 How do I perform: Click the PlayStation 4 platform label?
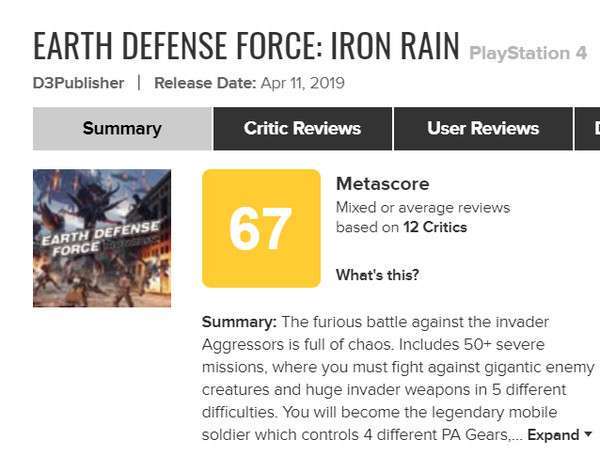tap(528, 53)
